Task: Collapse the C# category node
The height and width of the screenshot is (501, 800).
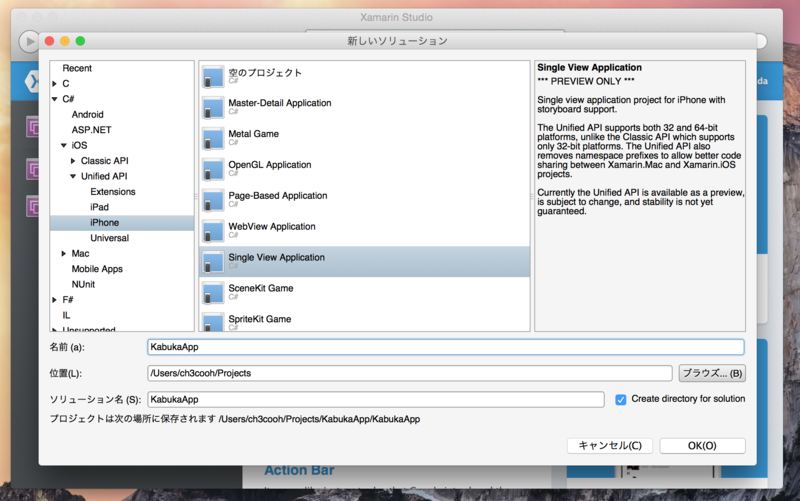Action: pyautogui.click(x=55, y=99)
